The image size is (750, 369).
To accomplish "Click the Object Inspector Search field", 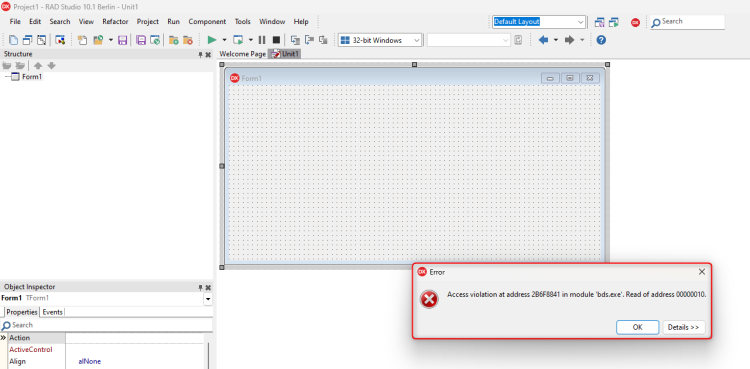I will click(x=106, y=325).
